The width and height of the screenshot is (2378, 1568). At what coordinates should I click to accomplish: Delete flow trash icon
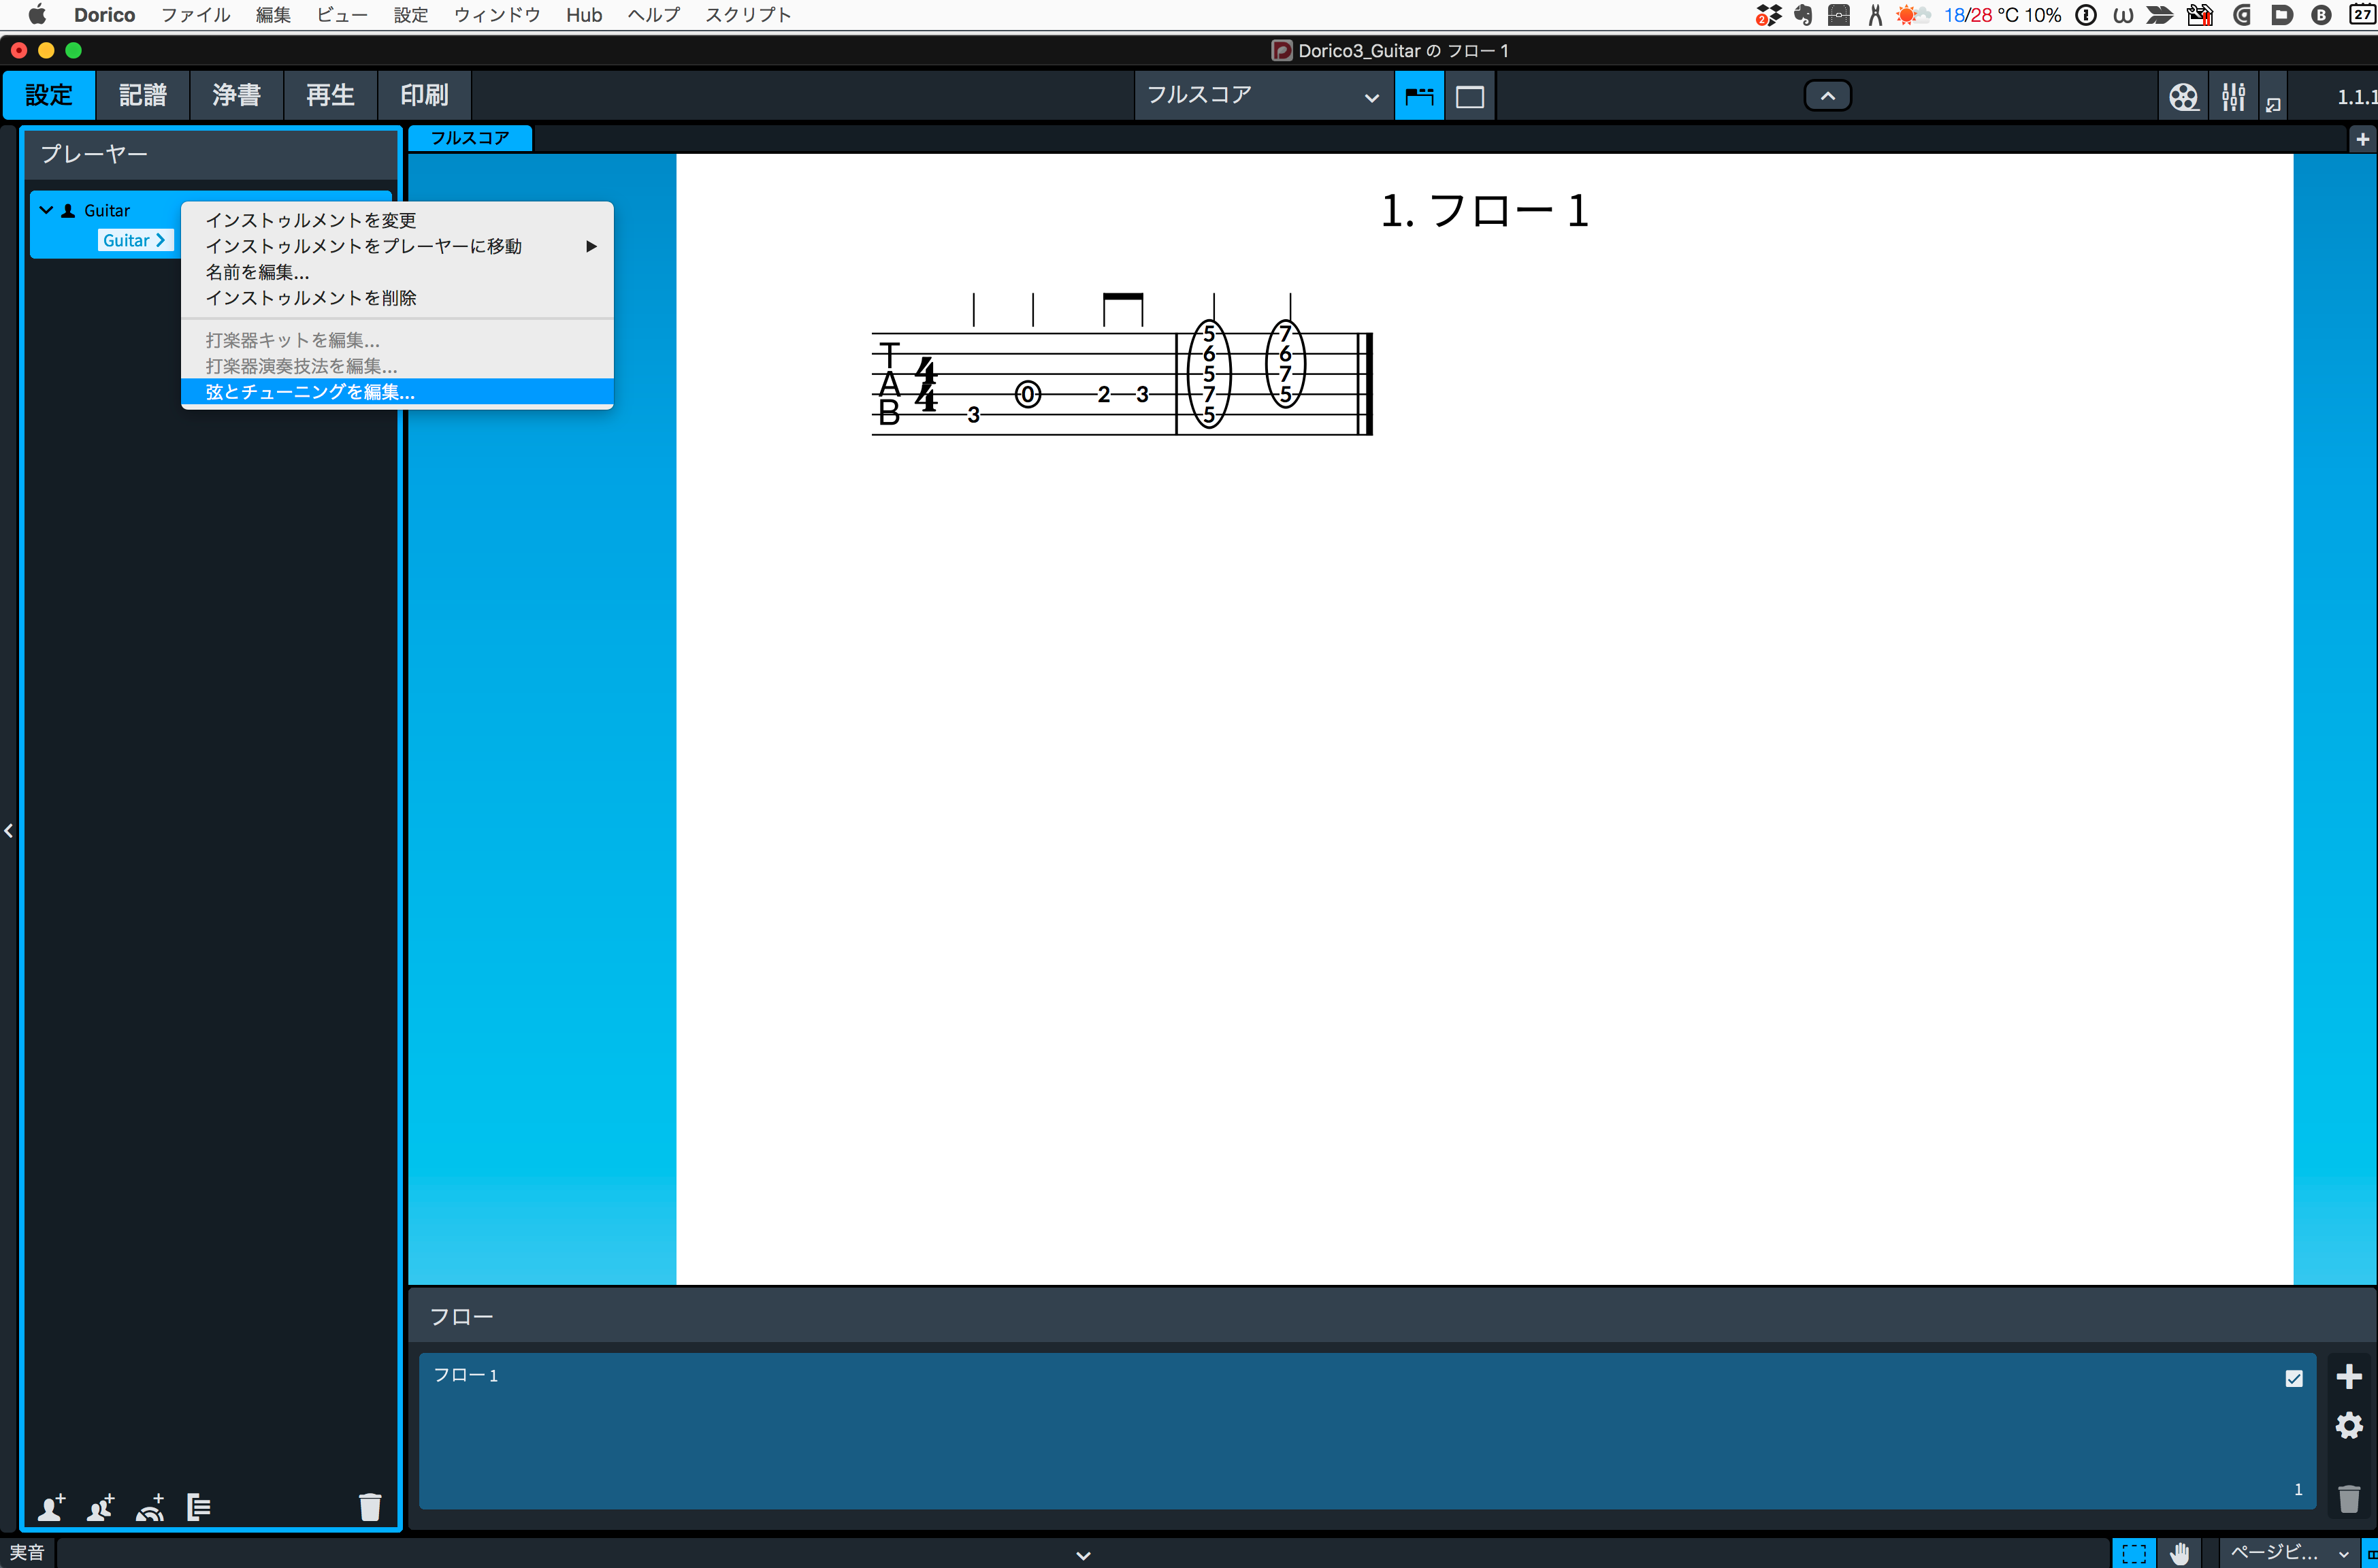point(2348,1498)
